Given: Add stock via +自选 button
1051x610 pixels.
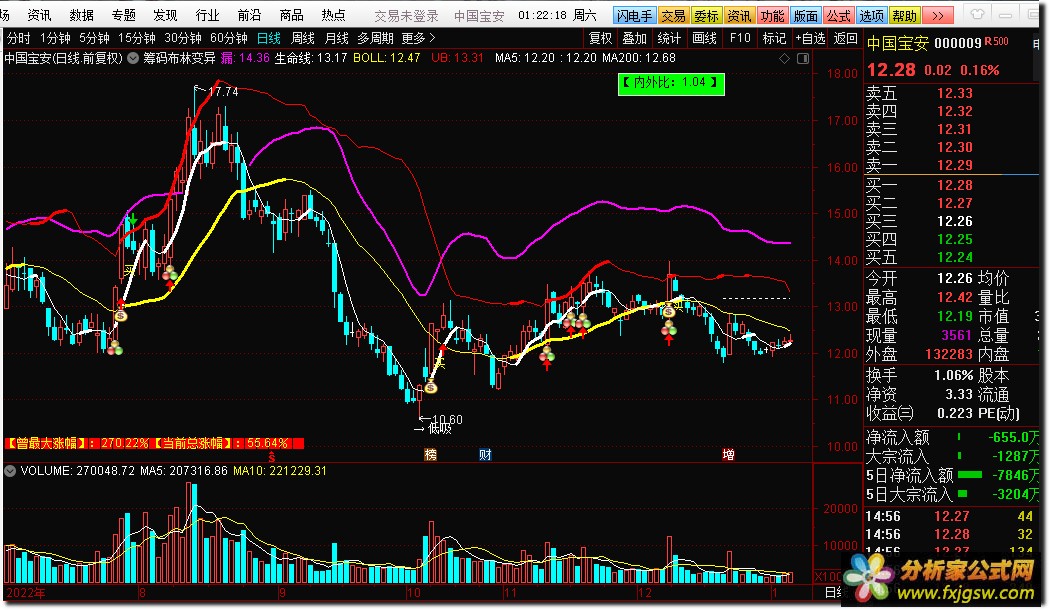Looking at the screenshot, I should (810, 38).
